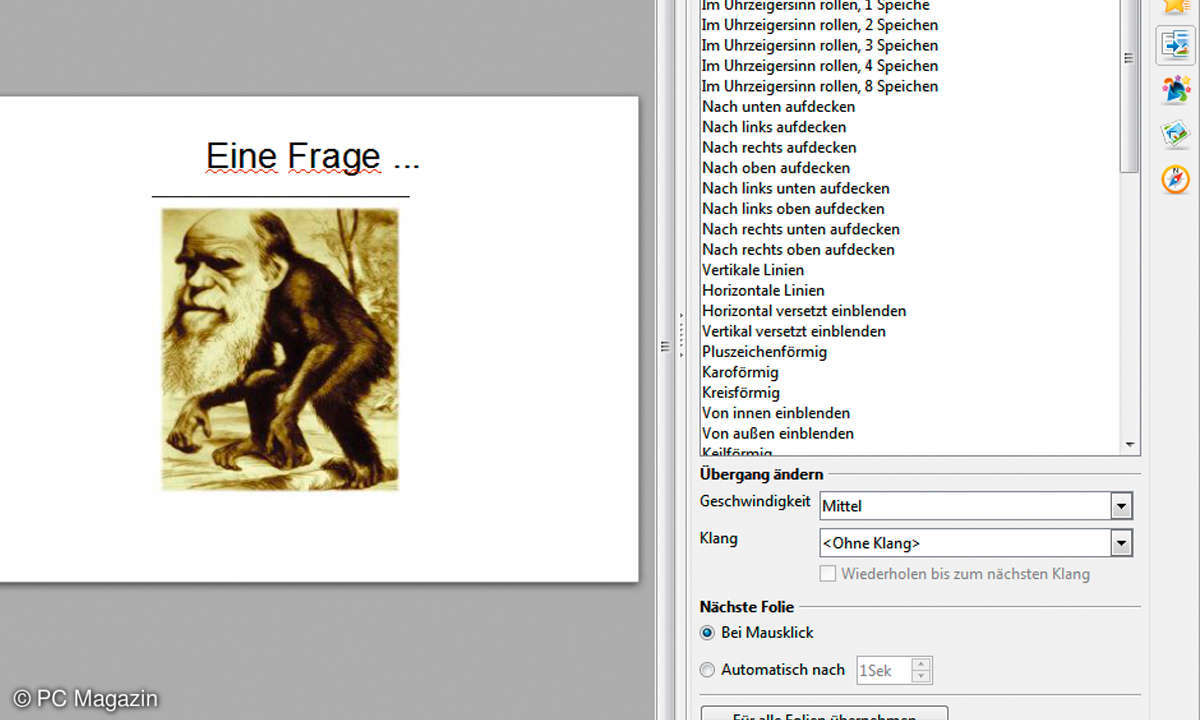This screenshot has height=720, width=1200.
Task: Open the Geschwindigkeit dropdown showing Mittel
Action: pos(976,506)
